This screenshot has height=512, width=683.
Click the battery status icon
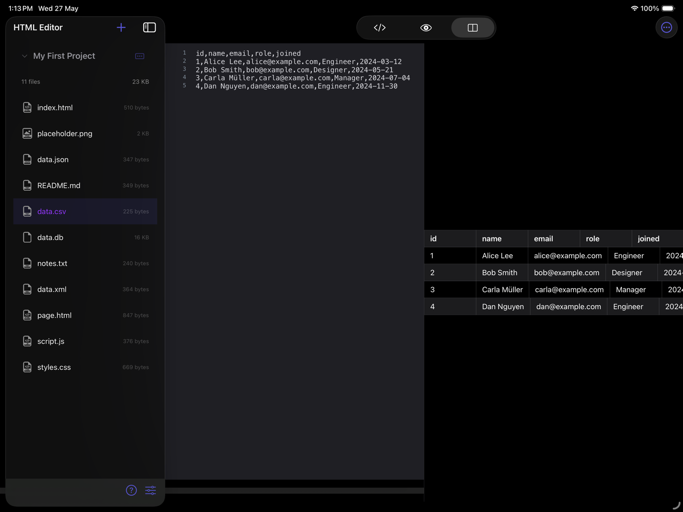point(668,8)
